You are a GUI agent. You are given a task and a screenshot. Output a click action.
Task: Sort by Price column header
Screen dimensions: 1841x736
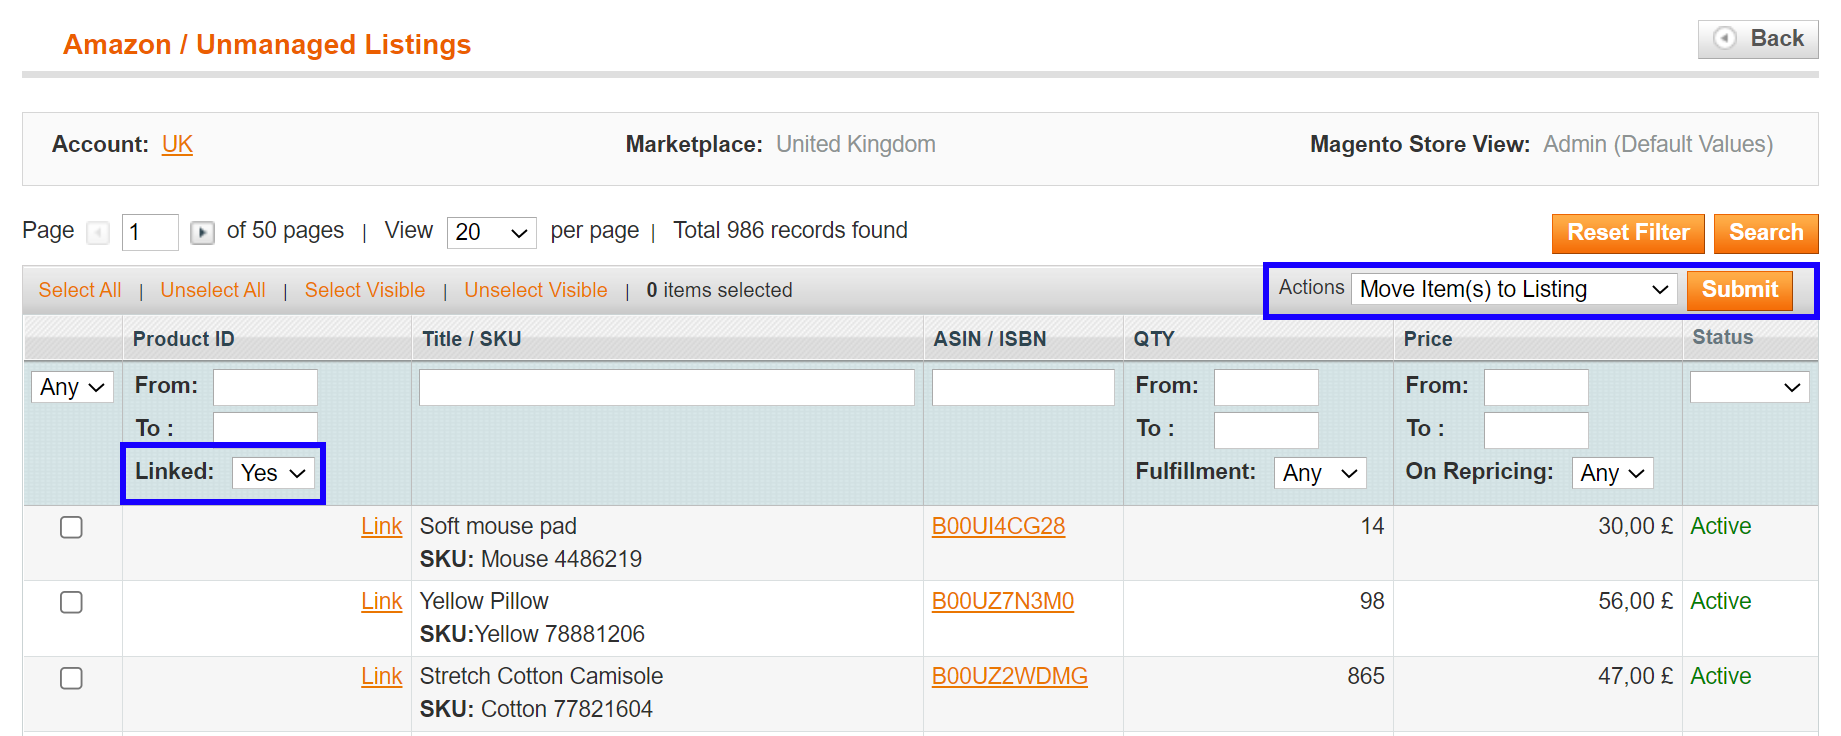[x=1428, y=339]
